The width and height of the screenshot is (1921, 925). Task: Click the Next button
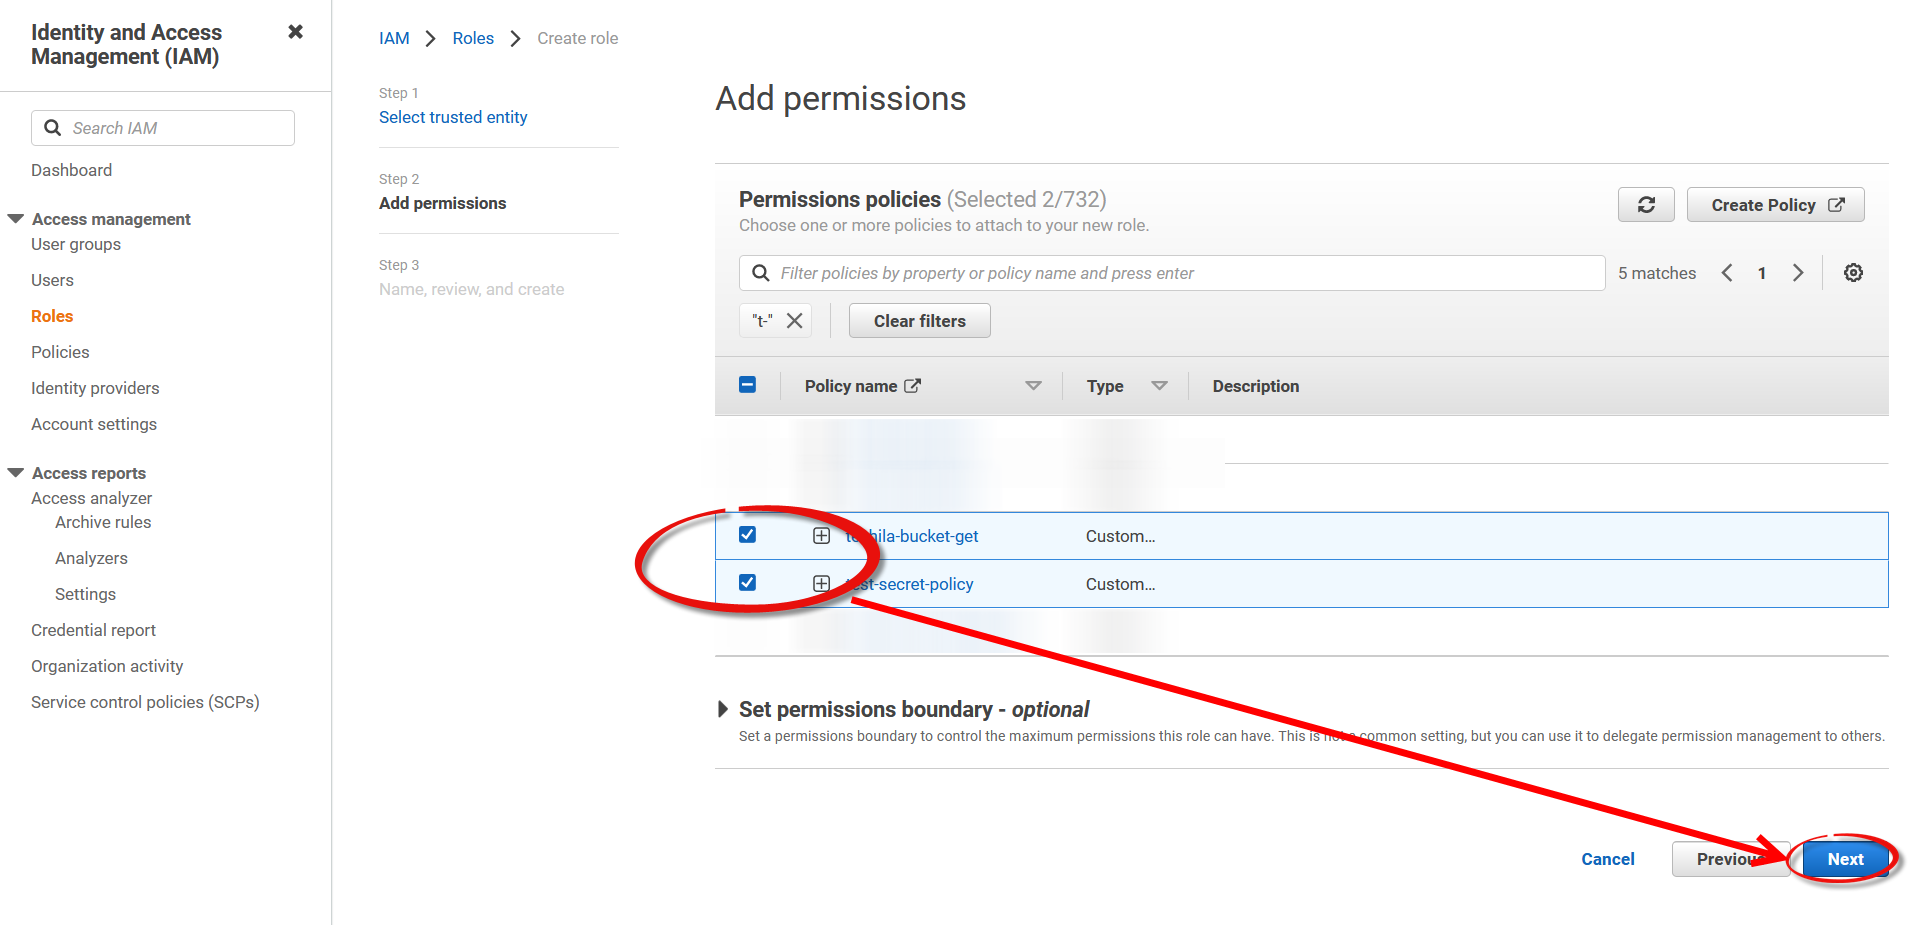click(x=1845, y=859)
